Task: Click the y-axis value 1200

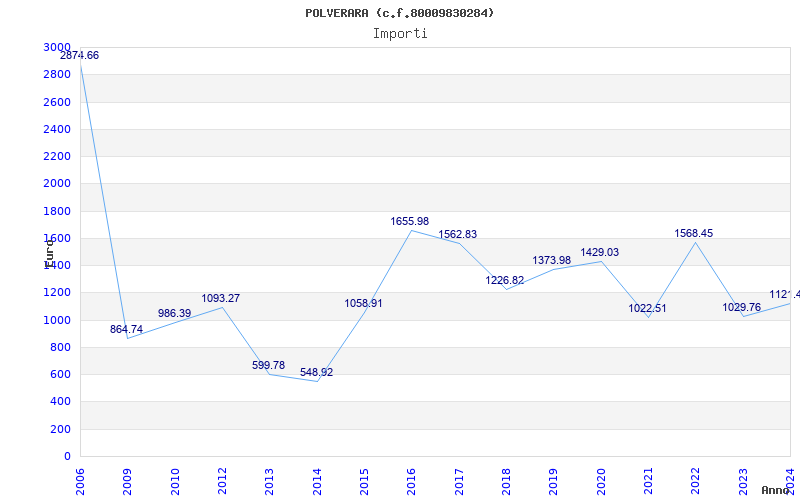Action: 57,293
